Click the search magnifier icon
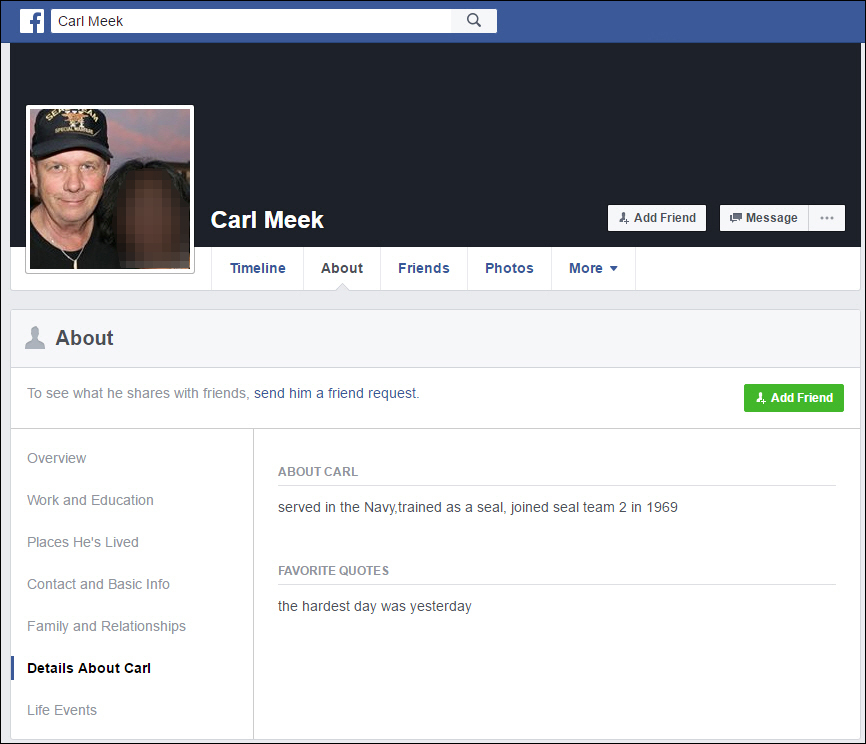Image resolution: width=866 pixels, height=744 pixels. pos(474,21)
